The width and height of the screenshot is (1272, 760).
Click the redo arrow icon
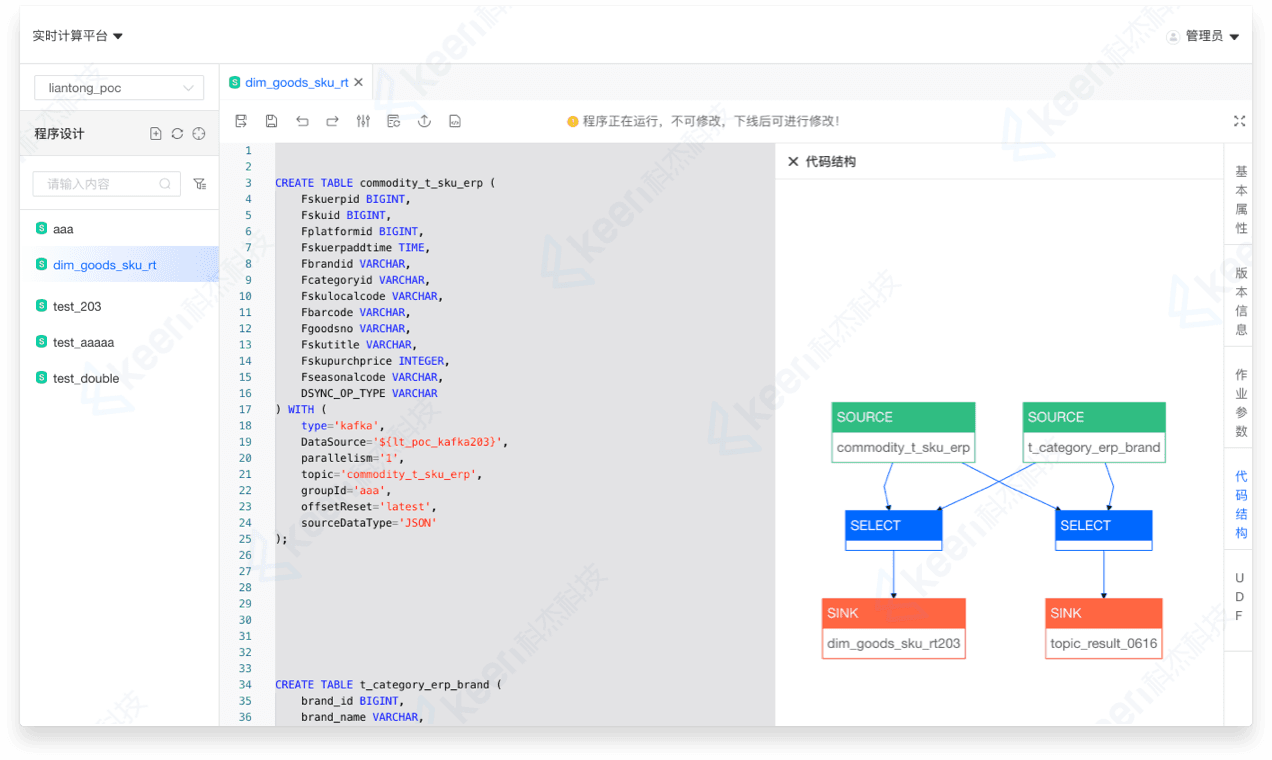332,121
